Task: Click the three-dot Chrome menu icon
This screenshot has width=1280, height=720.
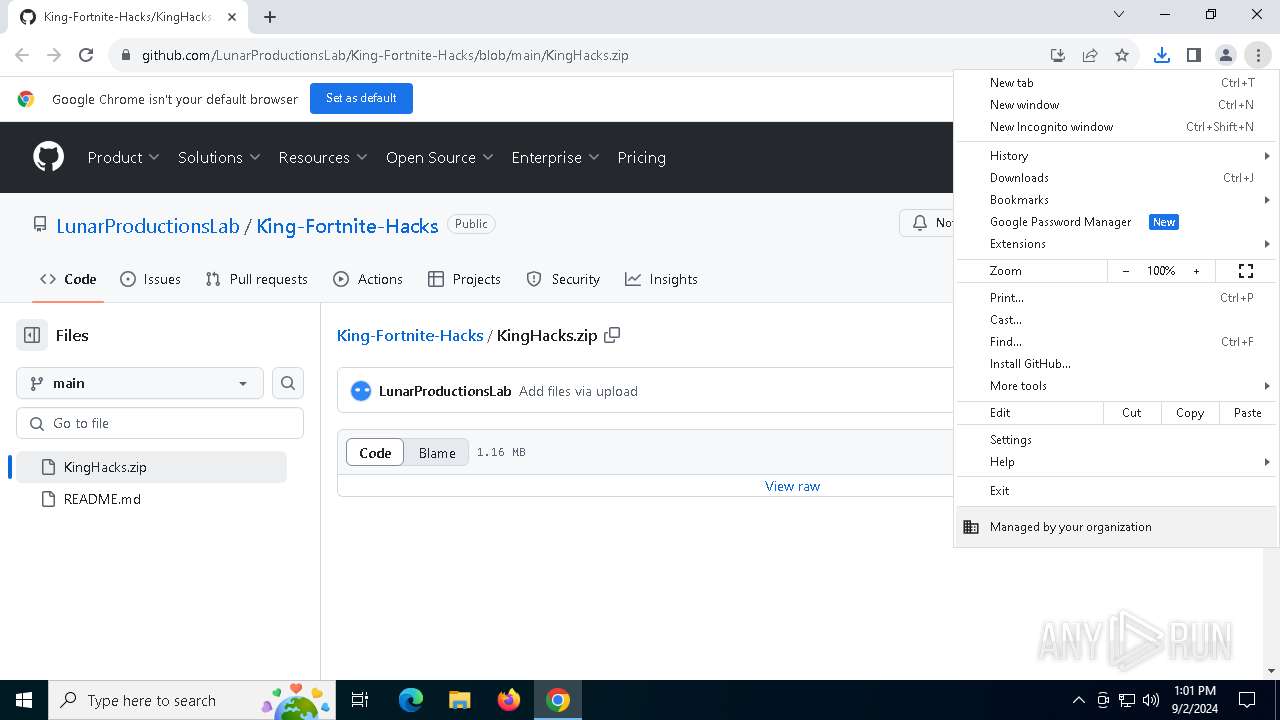Action: (1258, 55)
